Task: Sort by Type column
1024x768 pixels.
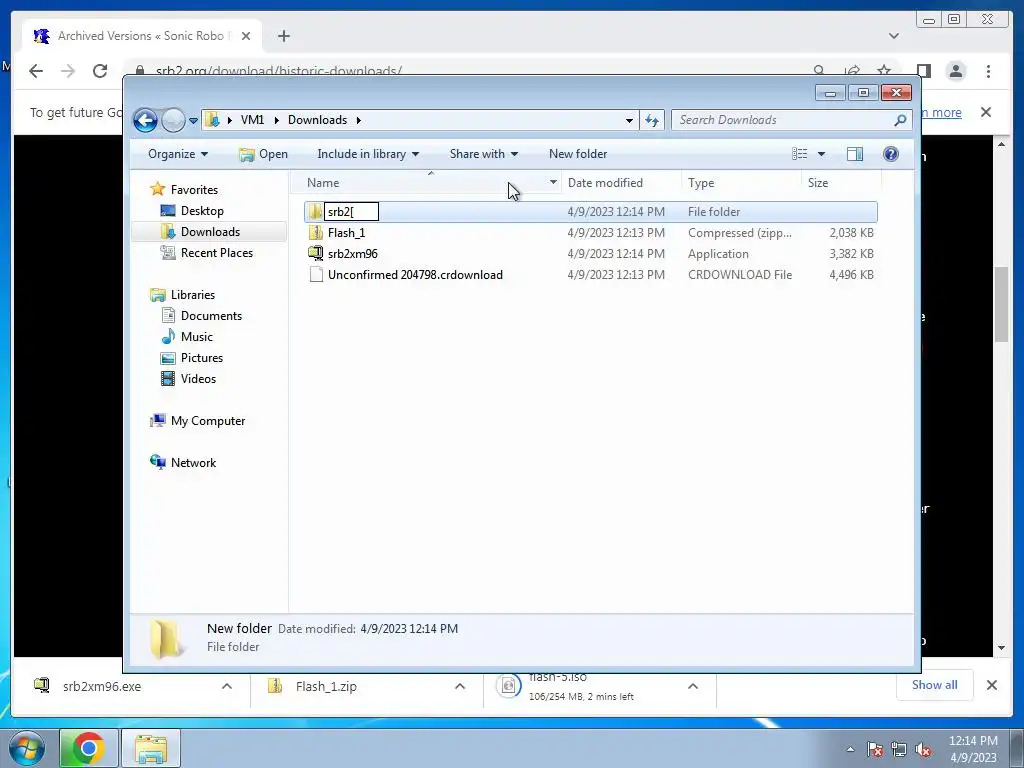Action: [x=741, y=183]
